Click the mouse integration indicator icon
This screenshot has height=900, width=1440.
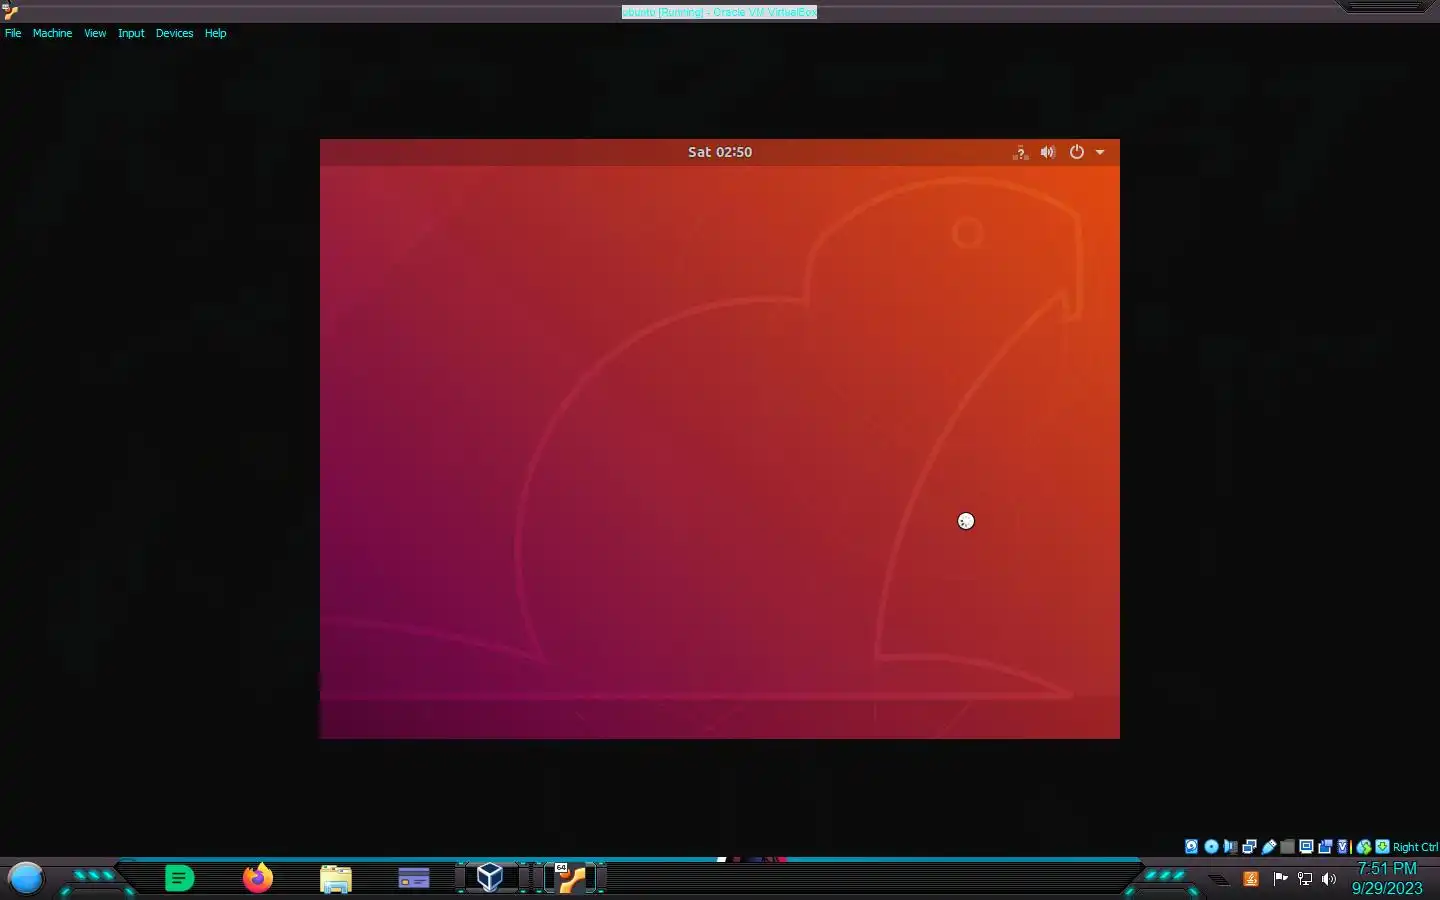[x=1364, y=847]
